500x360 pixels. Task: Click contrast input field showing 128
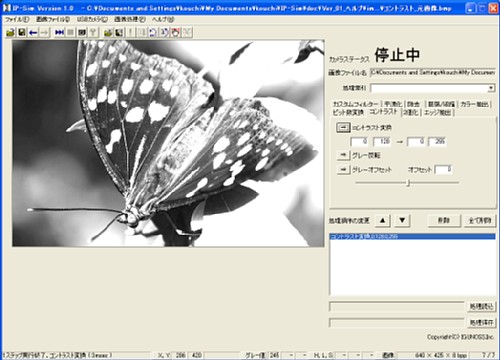382,141
